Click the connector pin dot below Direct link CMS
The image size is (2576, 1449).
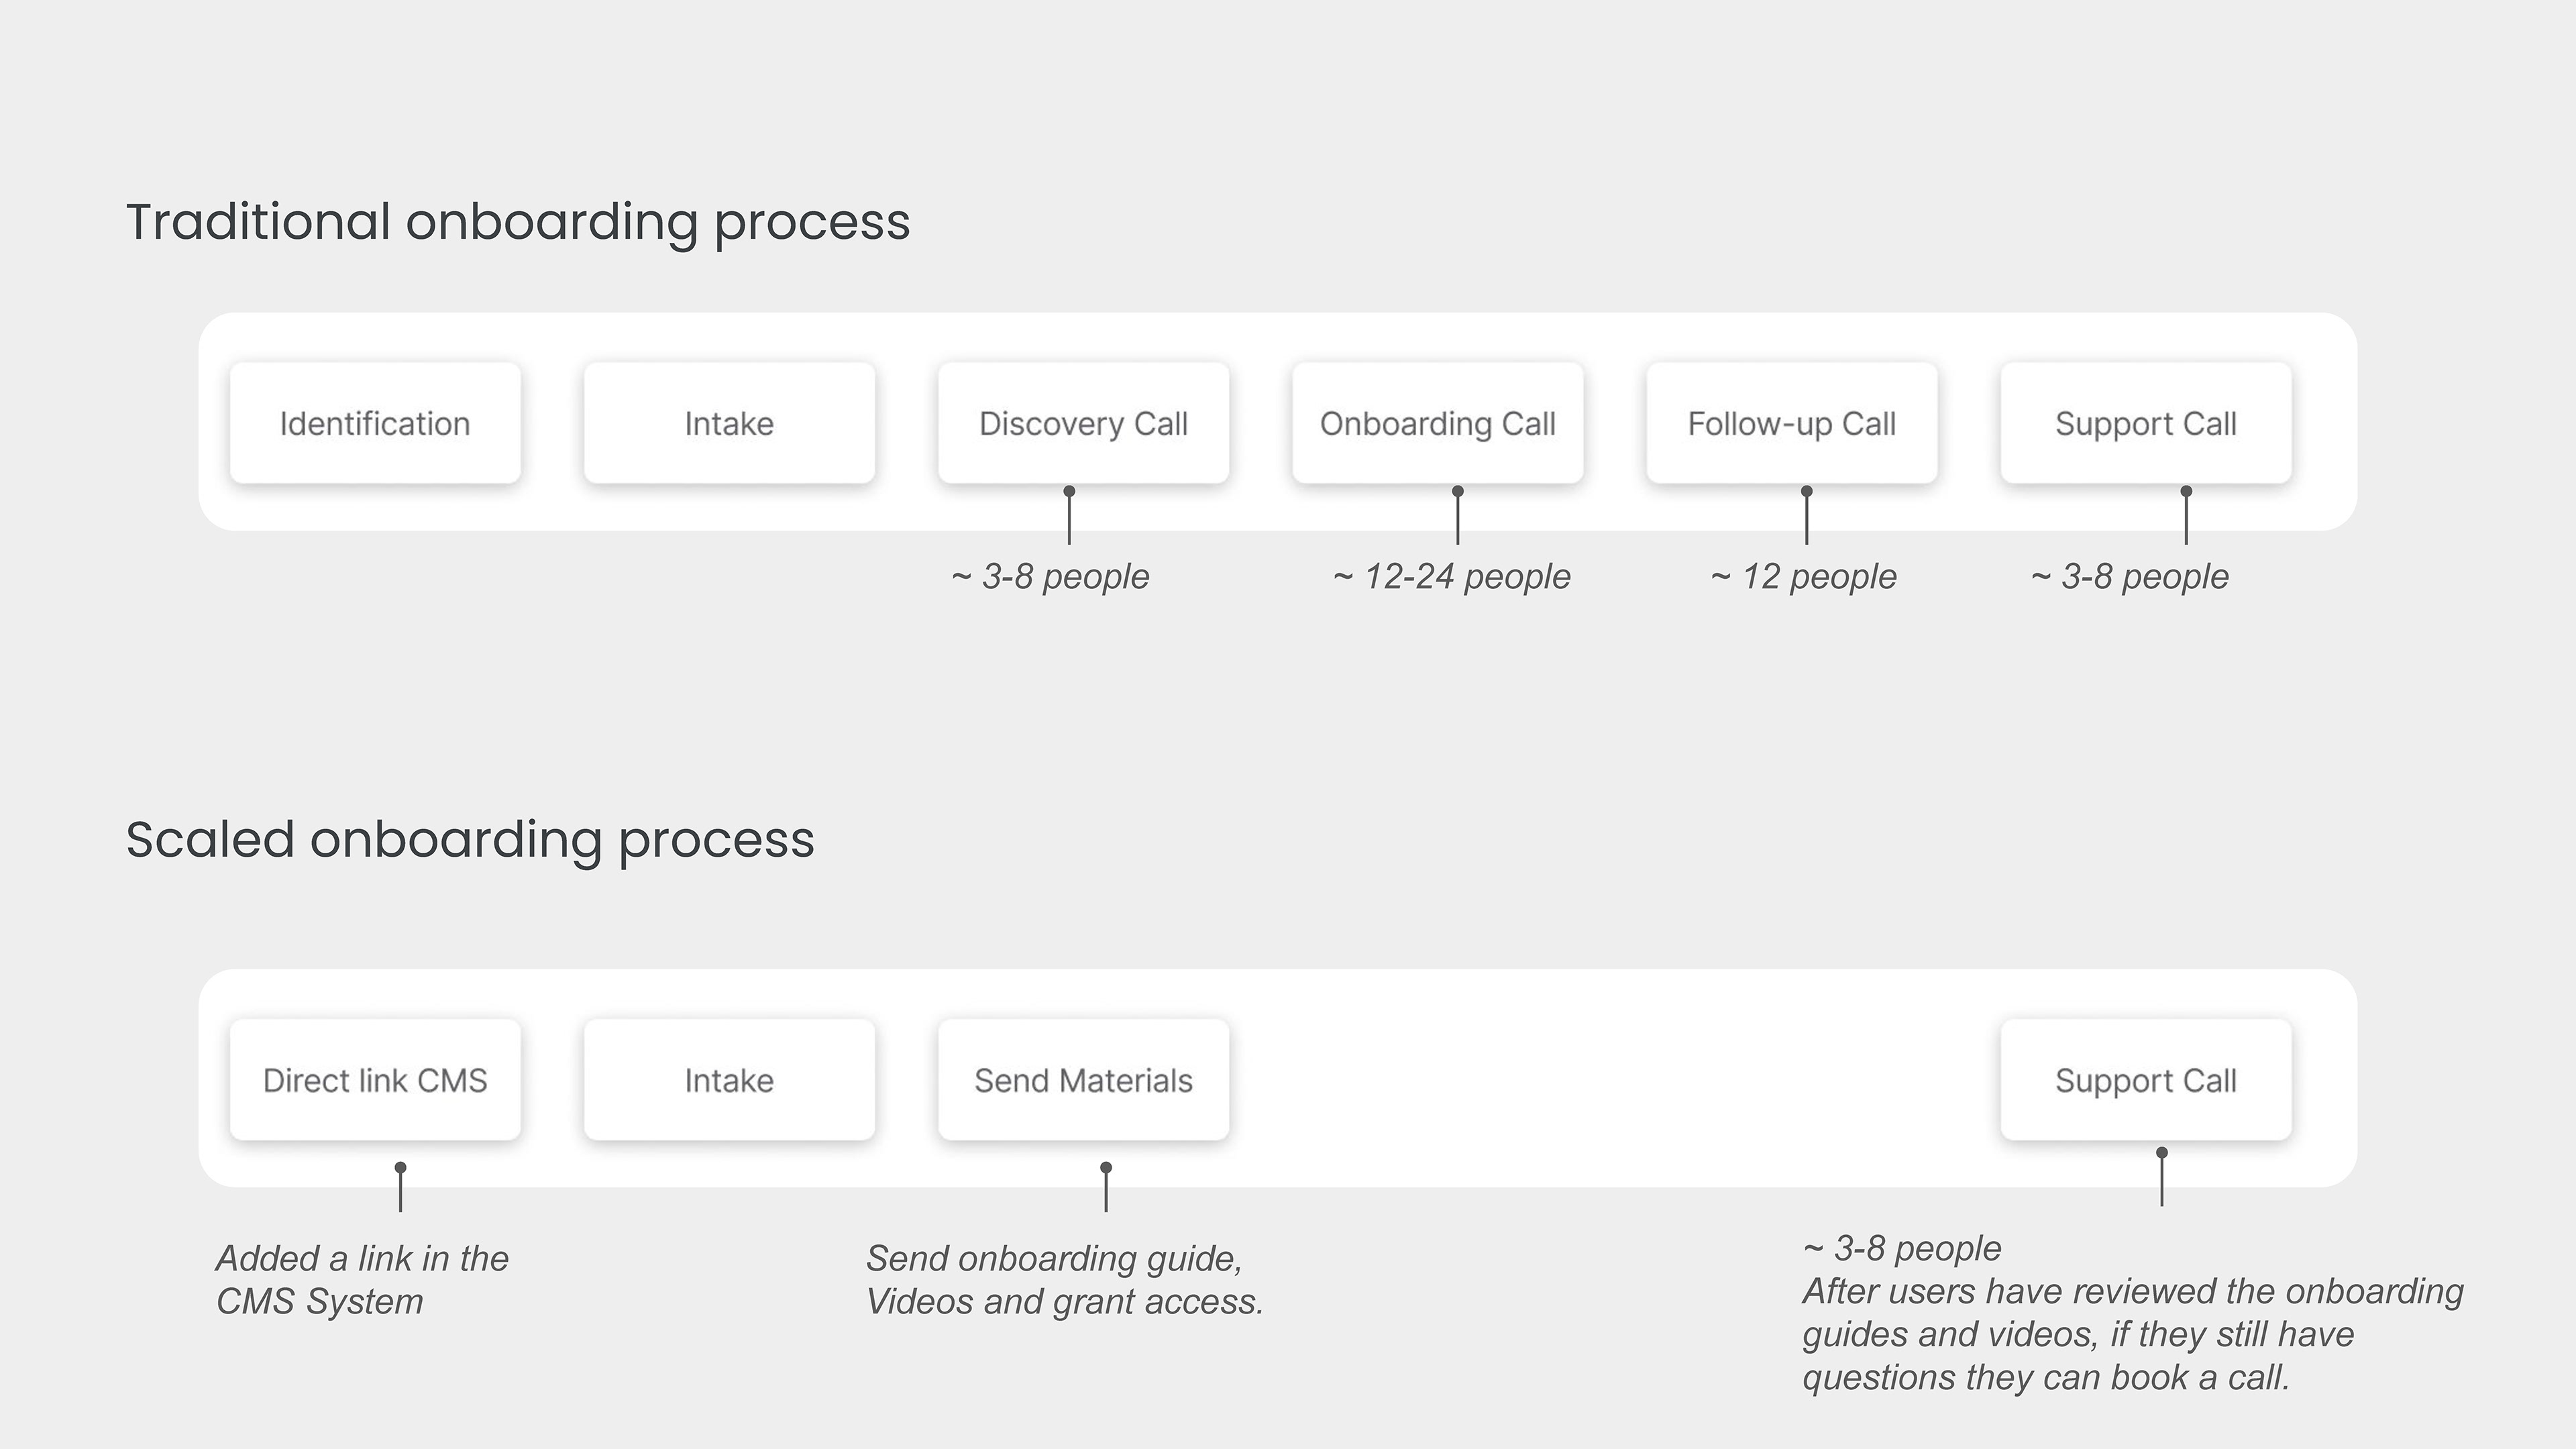pyautogui.click(x=400, y=1167)
